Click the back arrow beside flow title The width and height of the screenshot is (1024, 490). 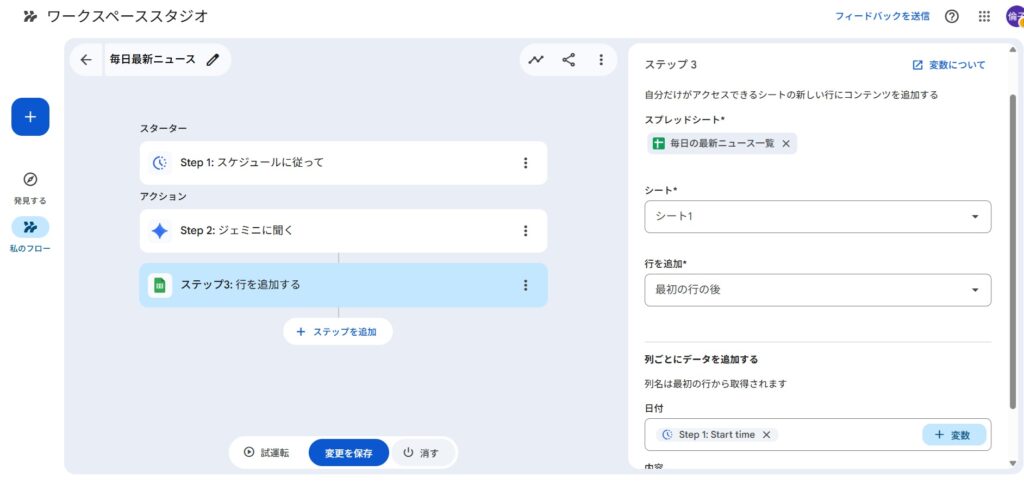(x=86, y=60)
